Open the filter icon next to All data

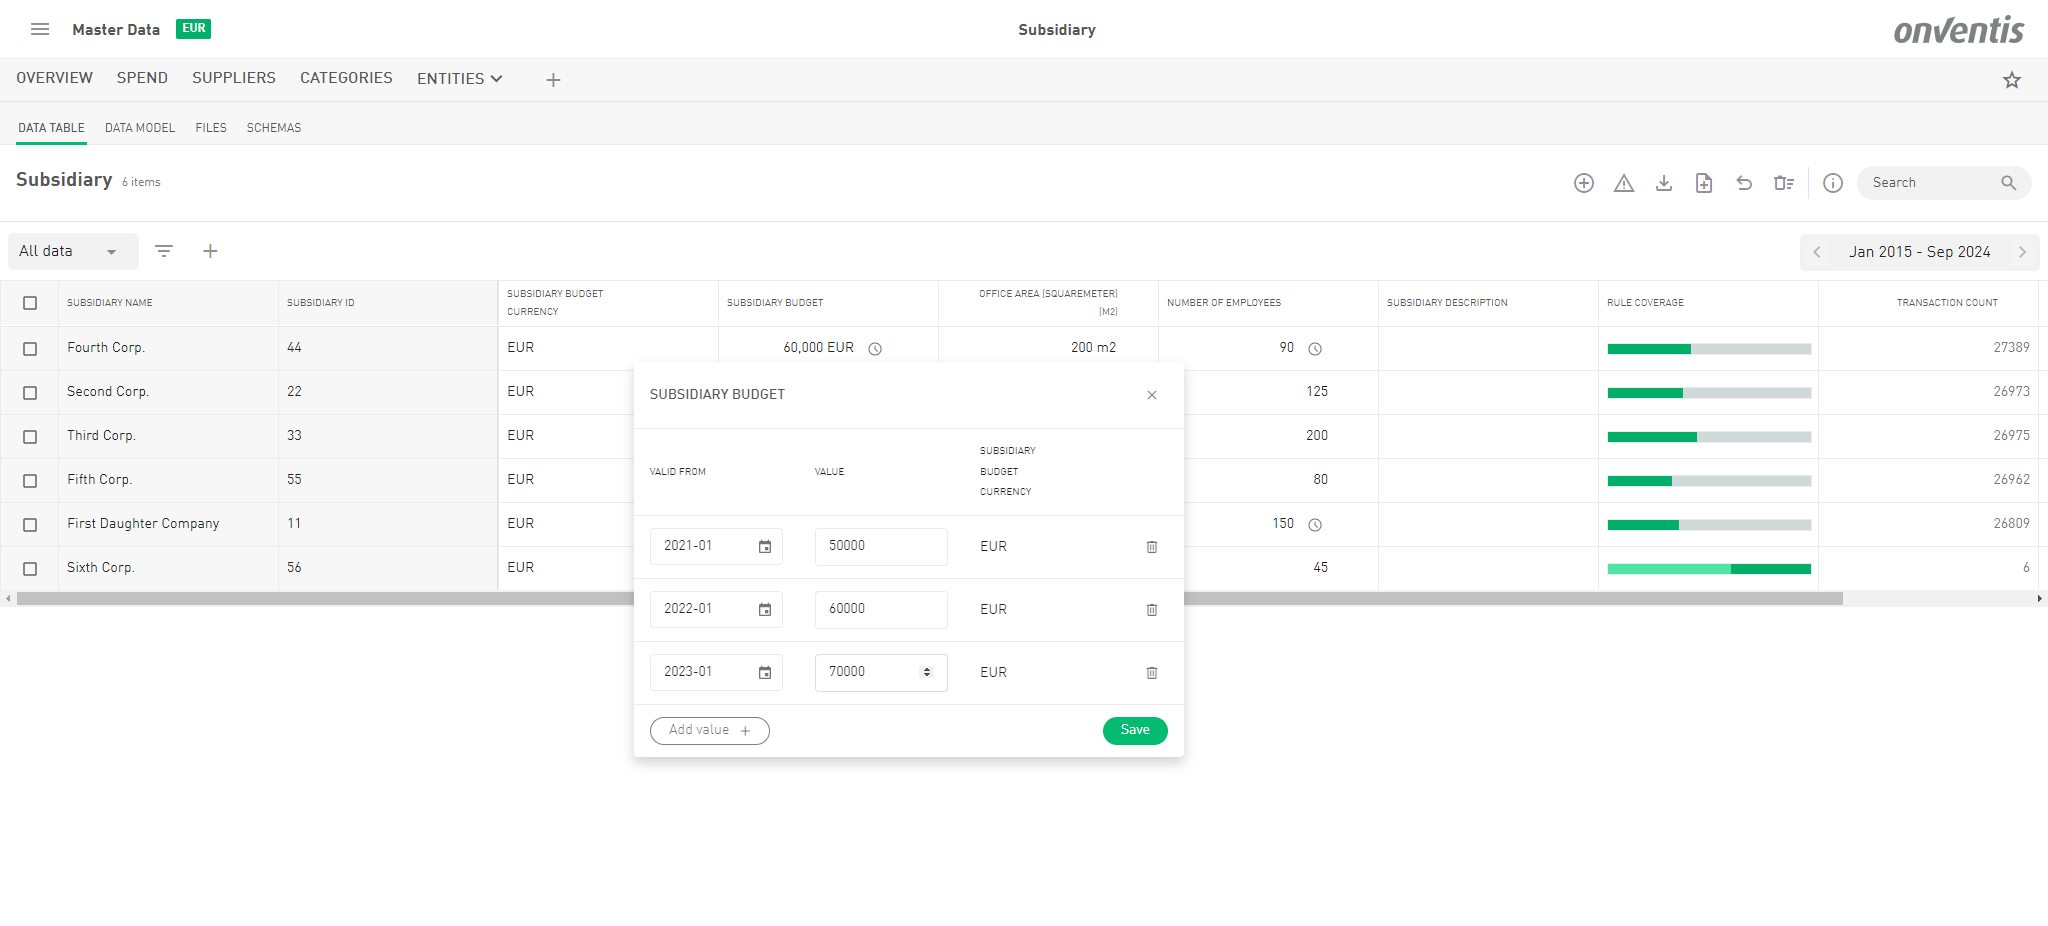tap(164, 251)
